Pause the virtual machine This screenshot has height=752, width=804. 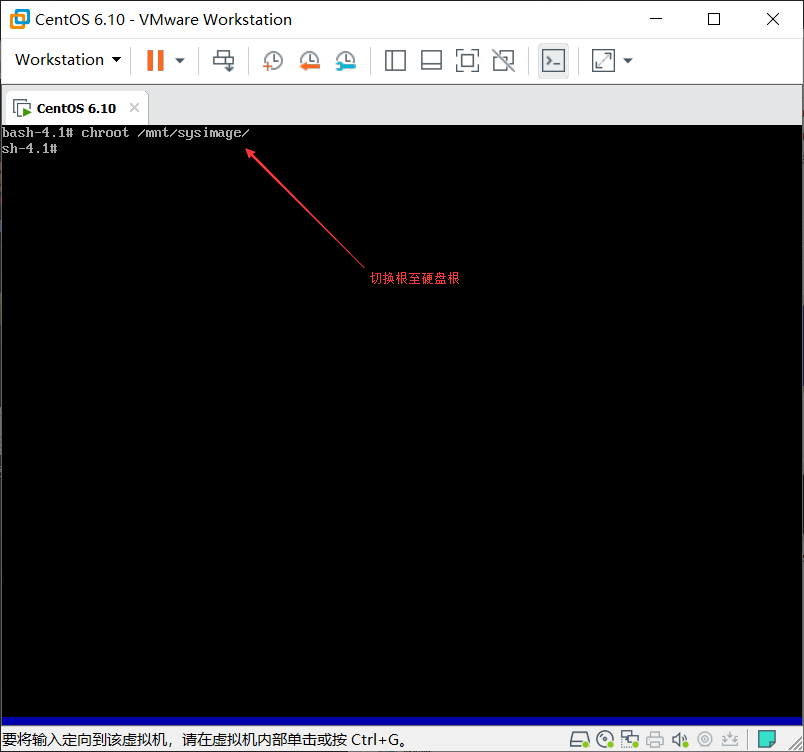[x=155, y=60]
